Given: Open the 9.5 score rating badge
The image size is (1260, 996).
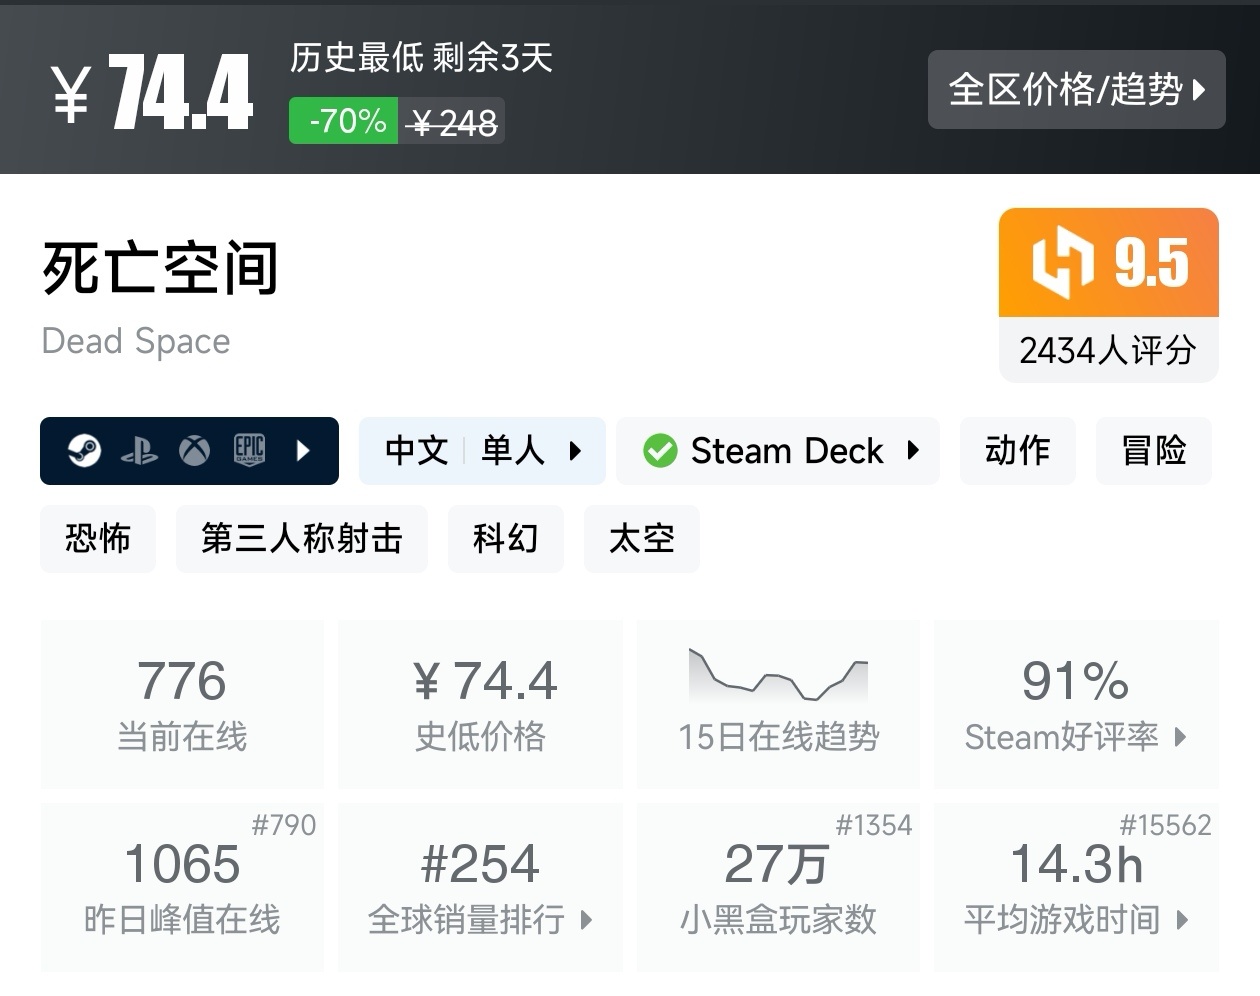Looking at the screenshot, I should [x=1108, y=263].
